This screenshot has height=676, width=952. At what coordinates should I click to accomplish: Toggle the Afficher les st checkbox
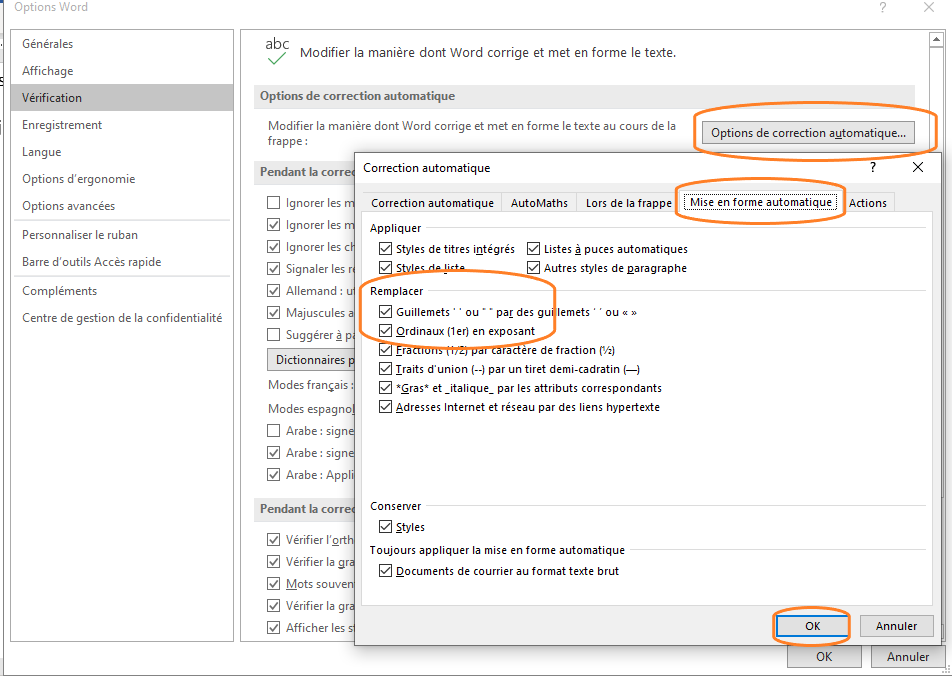pos(274,627)
